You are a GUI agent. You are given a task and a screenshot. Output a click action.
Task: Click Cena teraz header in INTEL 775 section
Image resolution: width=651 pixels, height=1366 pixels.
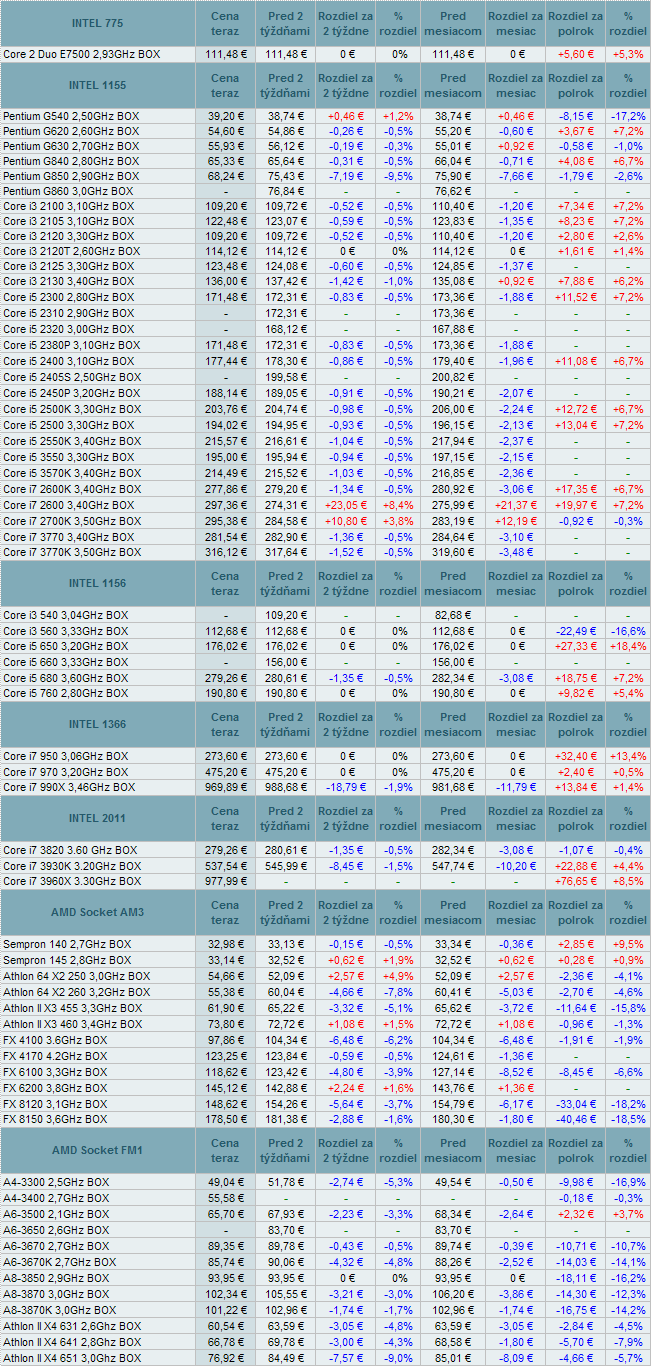226,23
